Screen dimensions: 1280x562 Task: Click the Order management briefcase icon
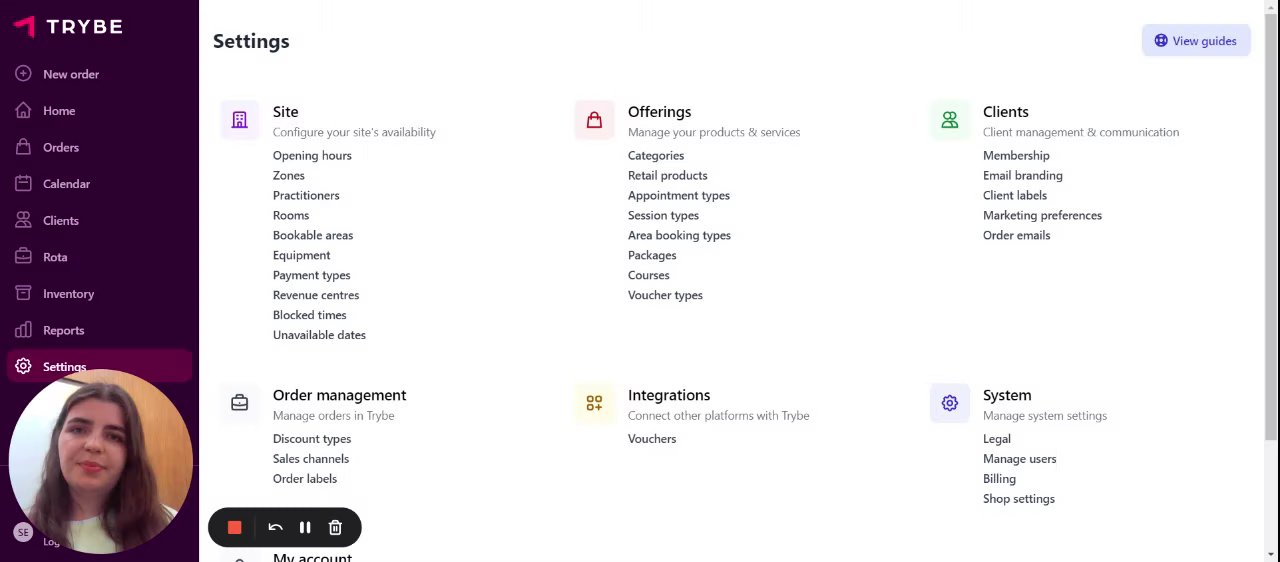click(240, 403)
